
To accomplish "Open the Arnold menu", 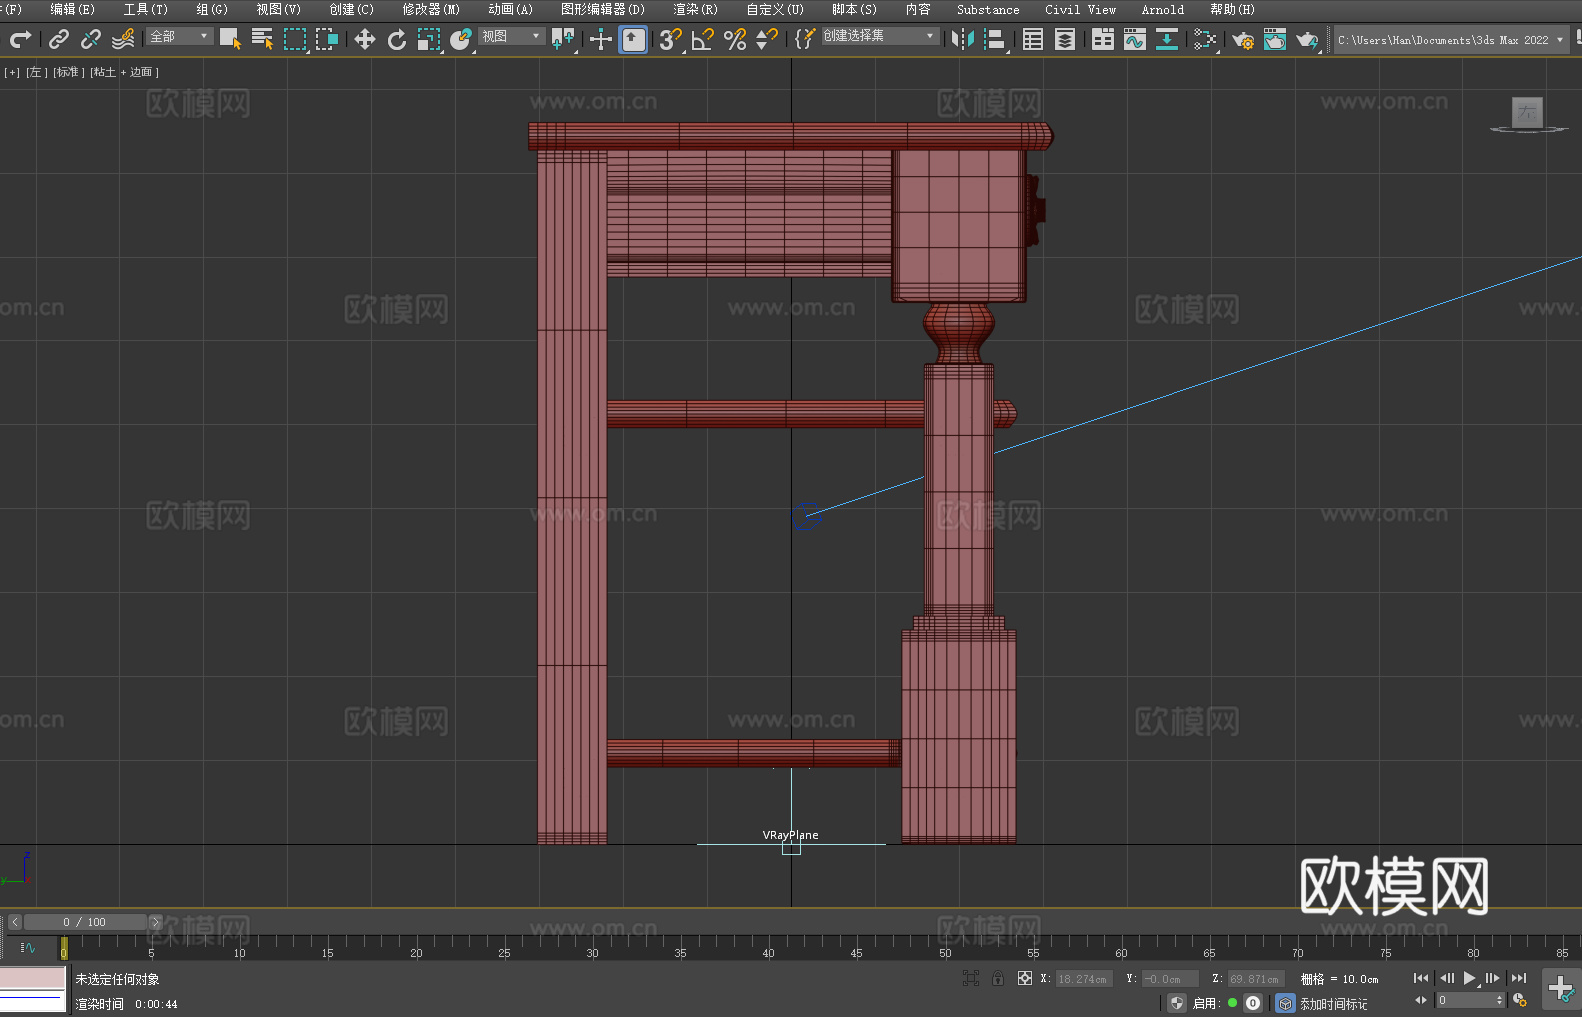I will point(1162,9).
